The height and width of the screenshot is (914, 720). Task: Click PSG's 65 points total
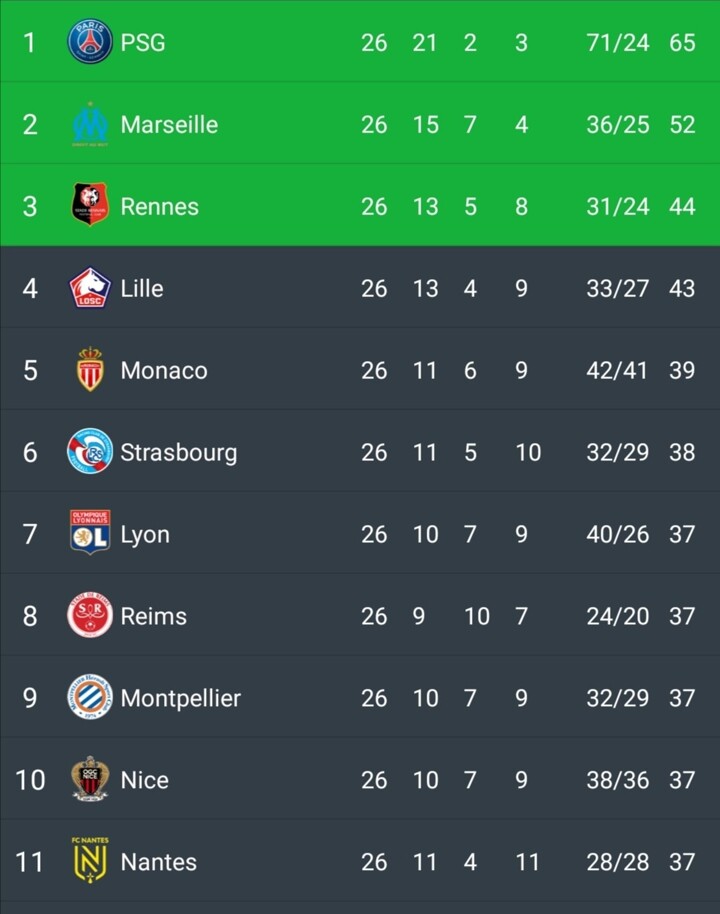coord(682,42)
